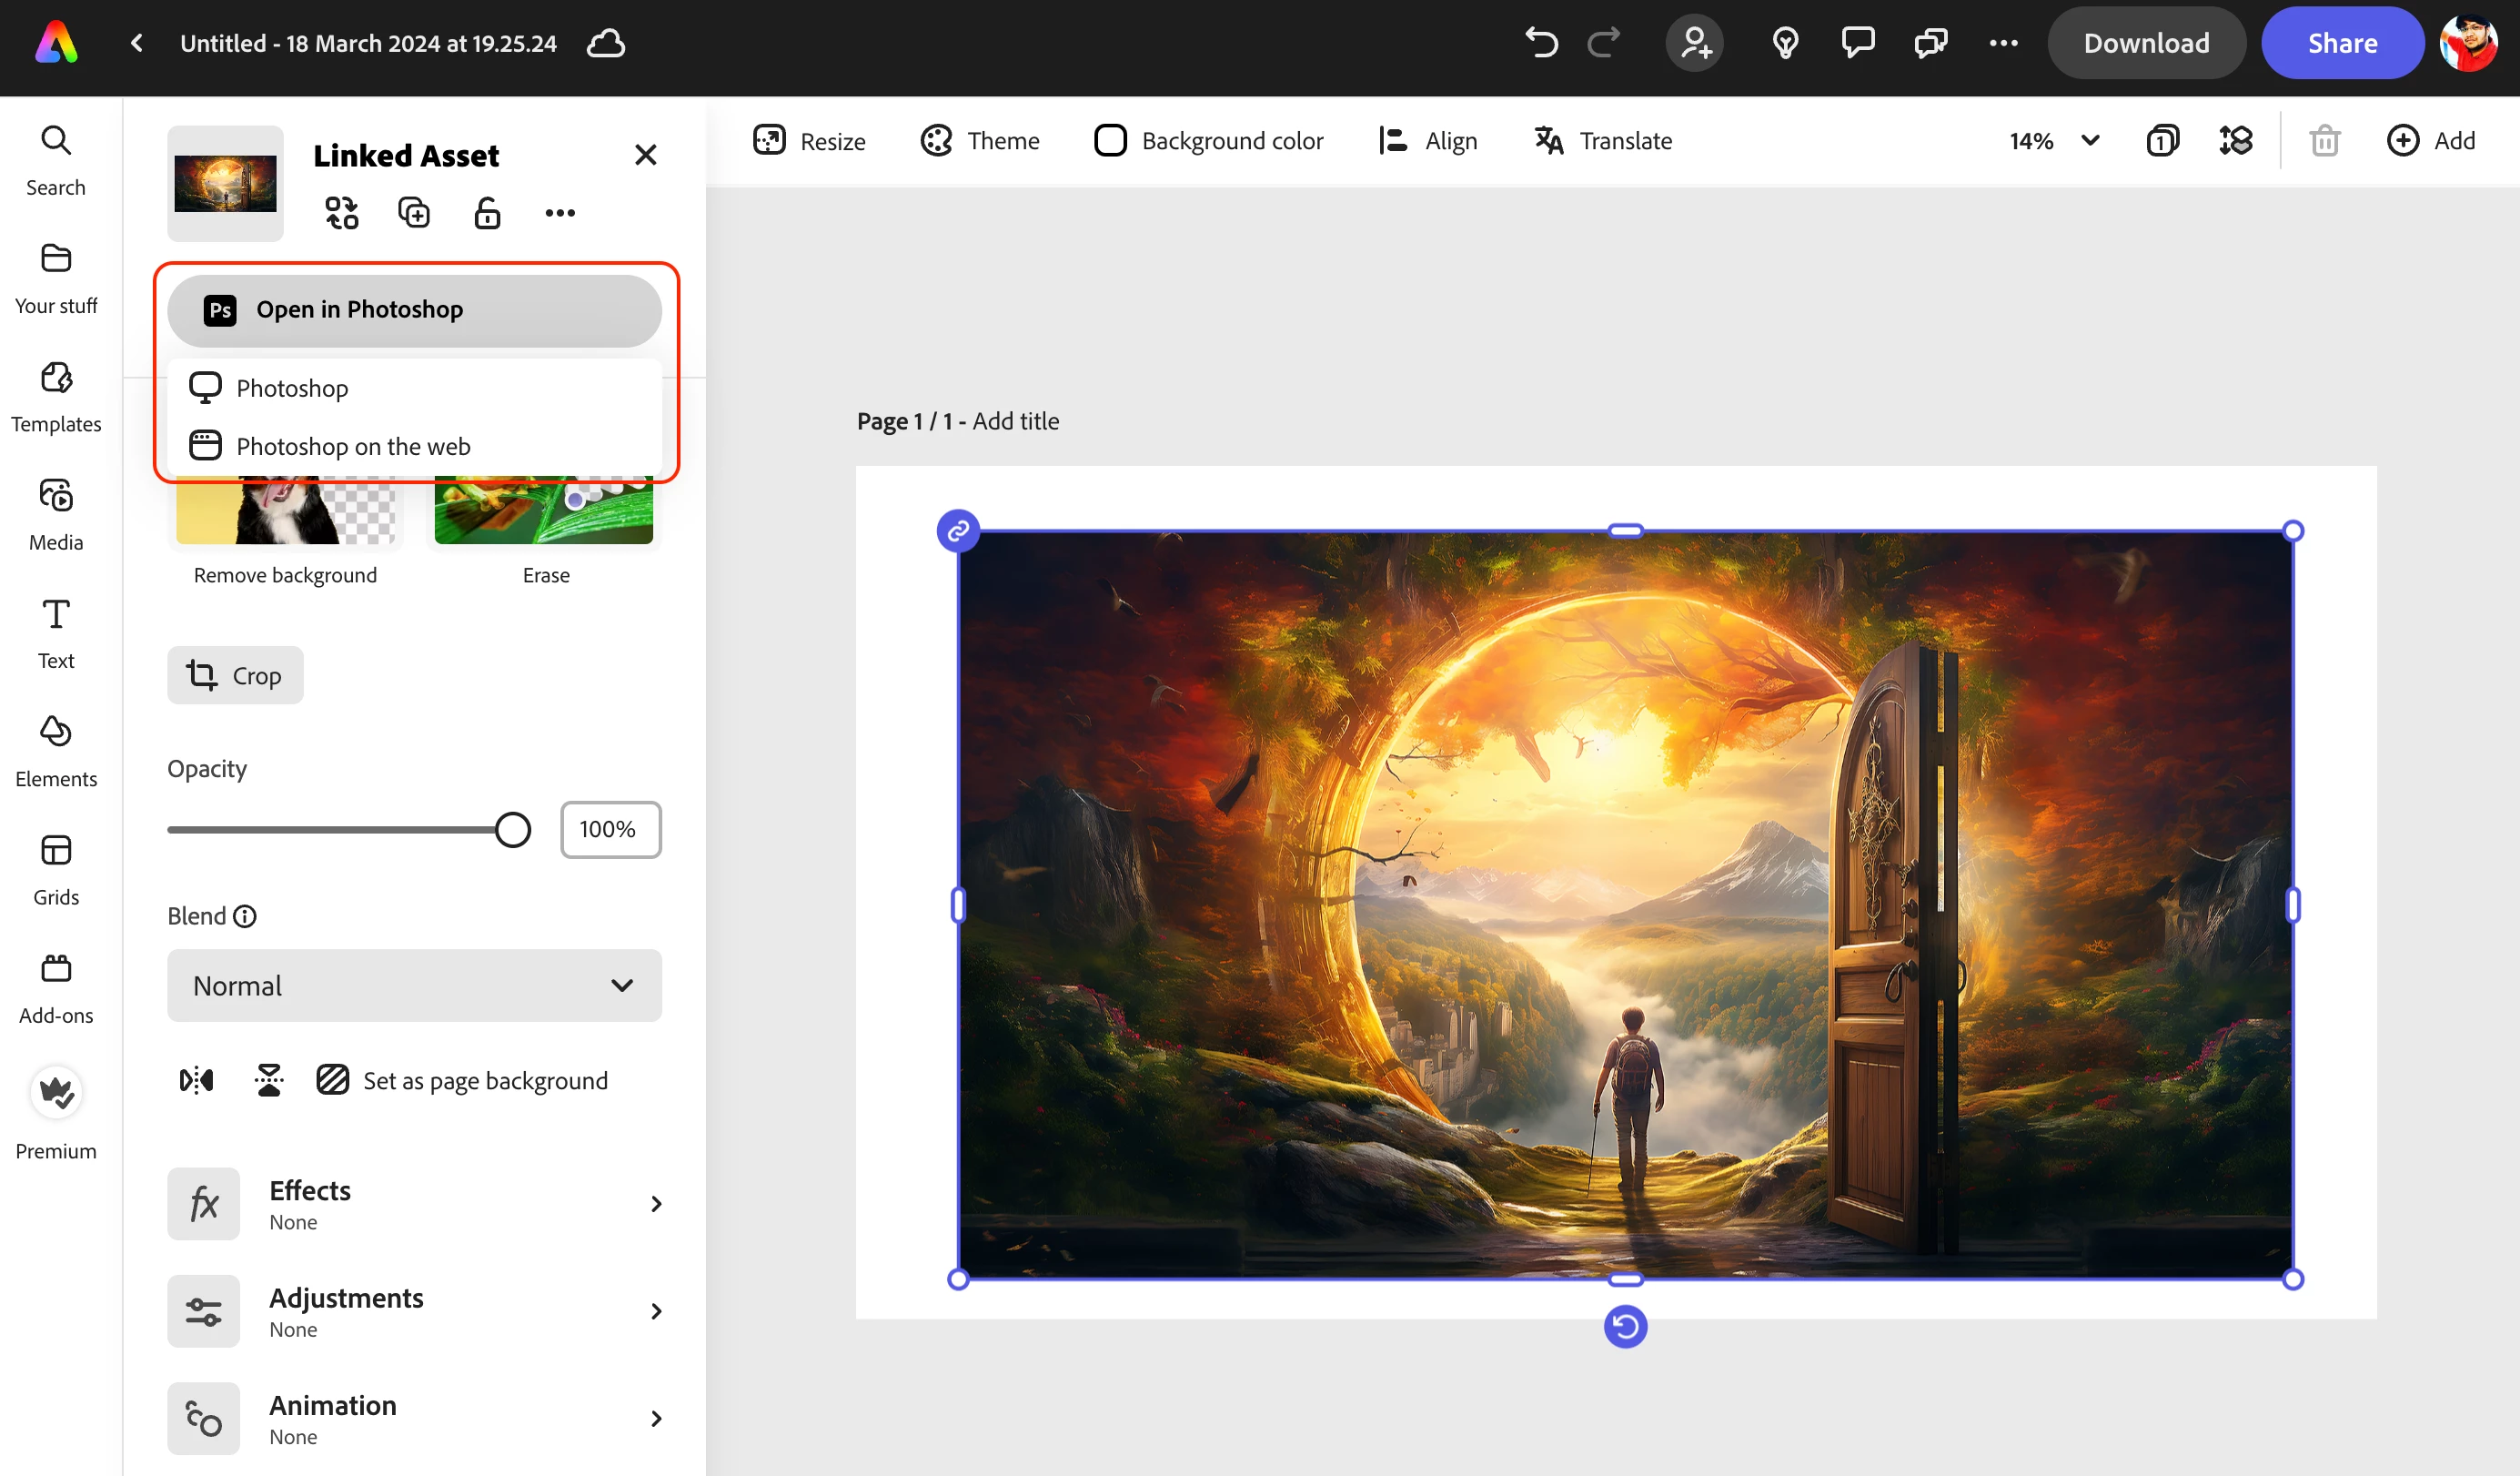2520x1476 pixels.
Task: Select Photoshop on the web option
Action: click(353, 446)
